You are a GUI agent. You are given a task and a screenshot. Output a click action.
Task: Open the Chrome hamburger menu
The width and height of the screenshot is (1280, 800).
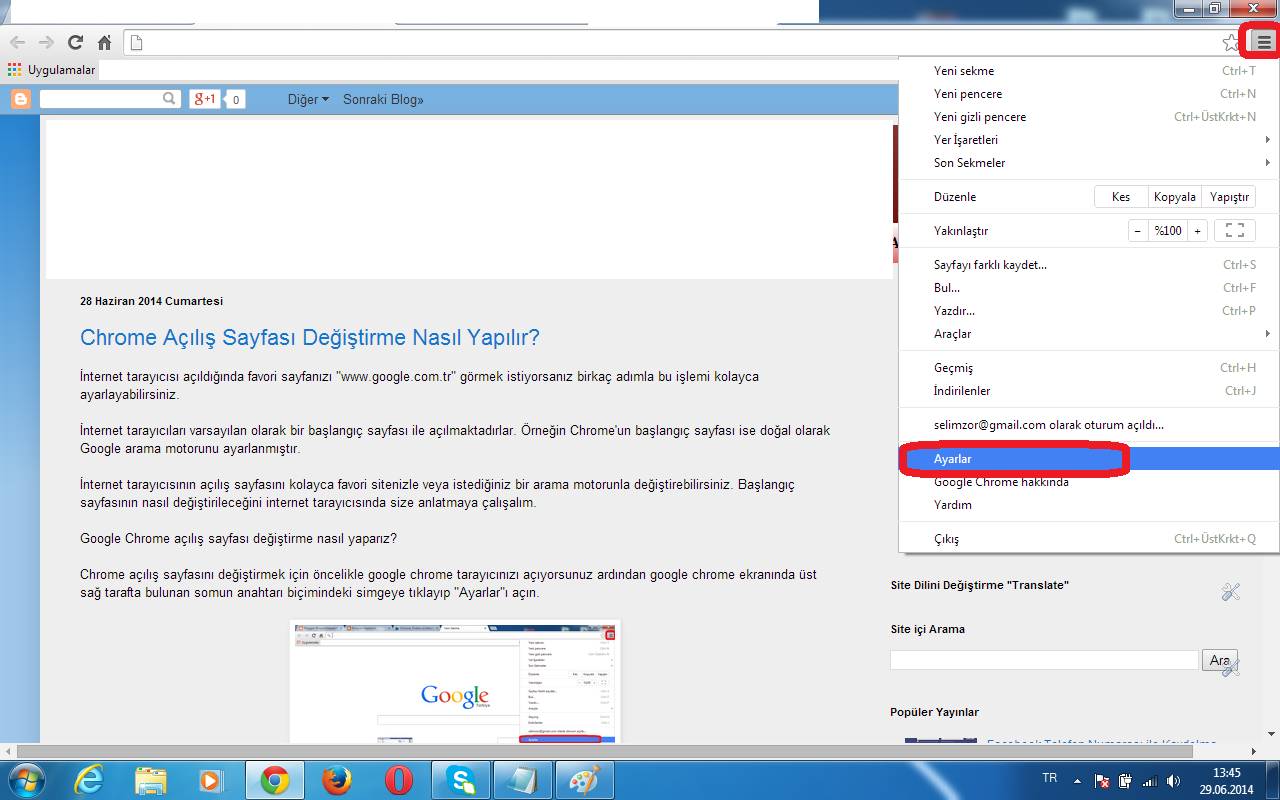point(1262,43)
